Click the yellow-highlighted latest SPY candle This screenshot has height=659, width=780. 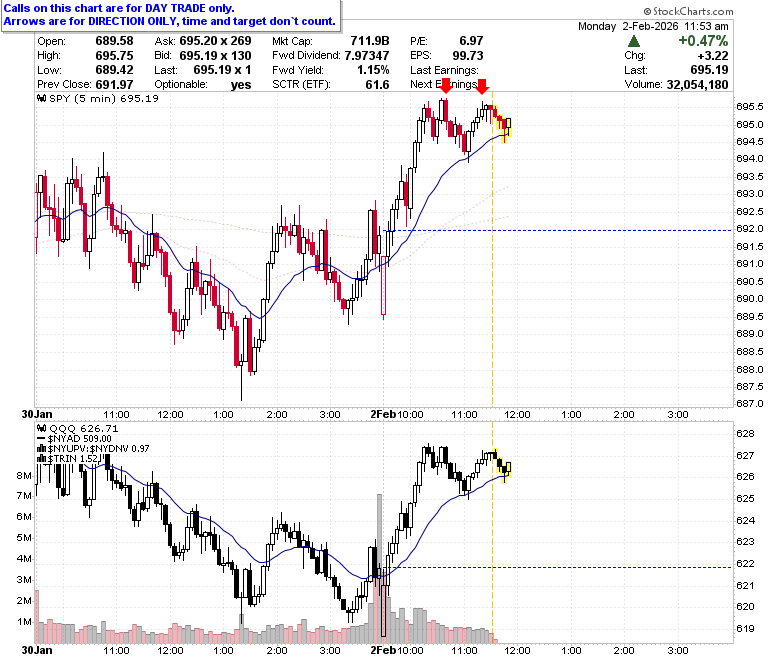click(x=508, y=124)
